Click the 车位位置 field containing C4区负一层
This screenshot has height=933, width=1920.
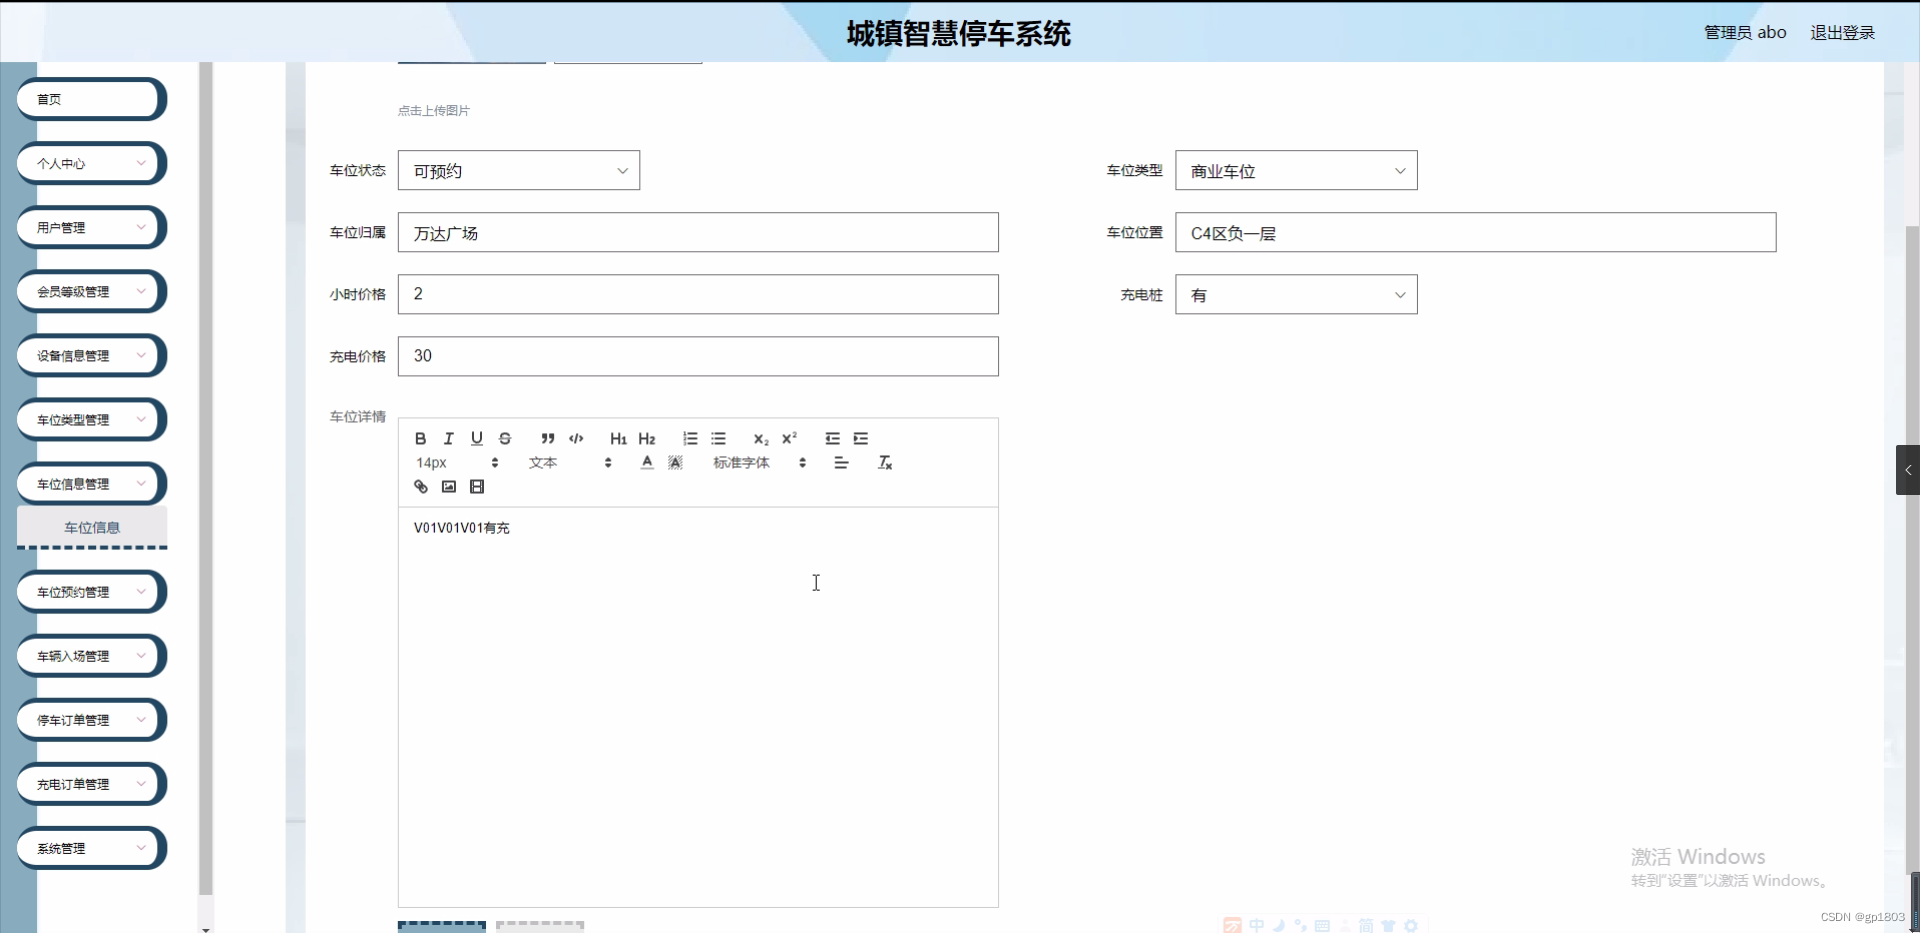click(x=1475, y=233)
